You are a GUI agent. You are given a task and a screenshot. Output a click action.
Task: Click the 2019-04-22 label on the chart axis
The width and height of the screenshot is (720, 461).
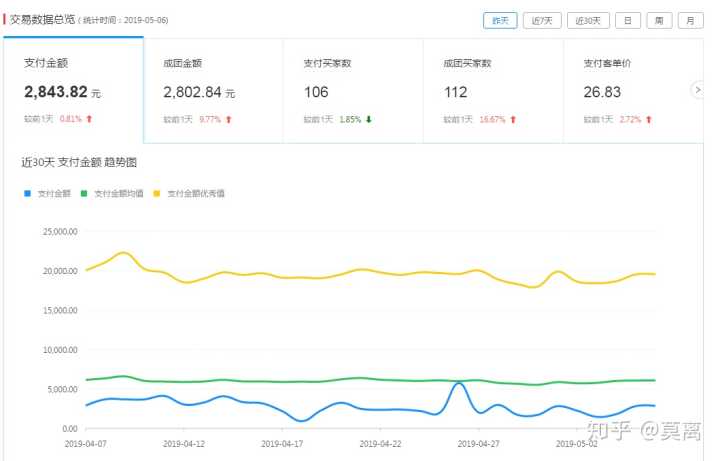tap(380, 442)
